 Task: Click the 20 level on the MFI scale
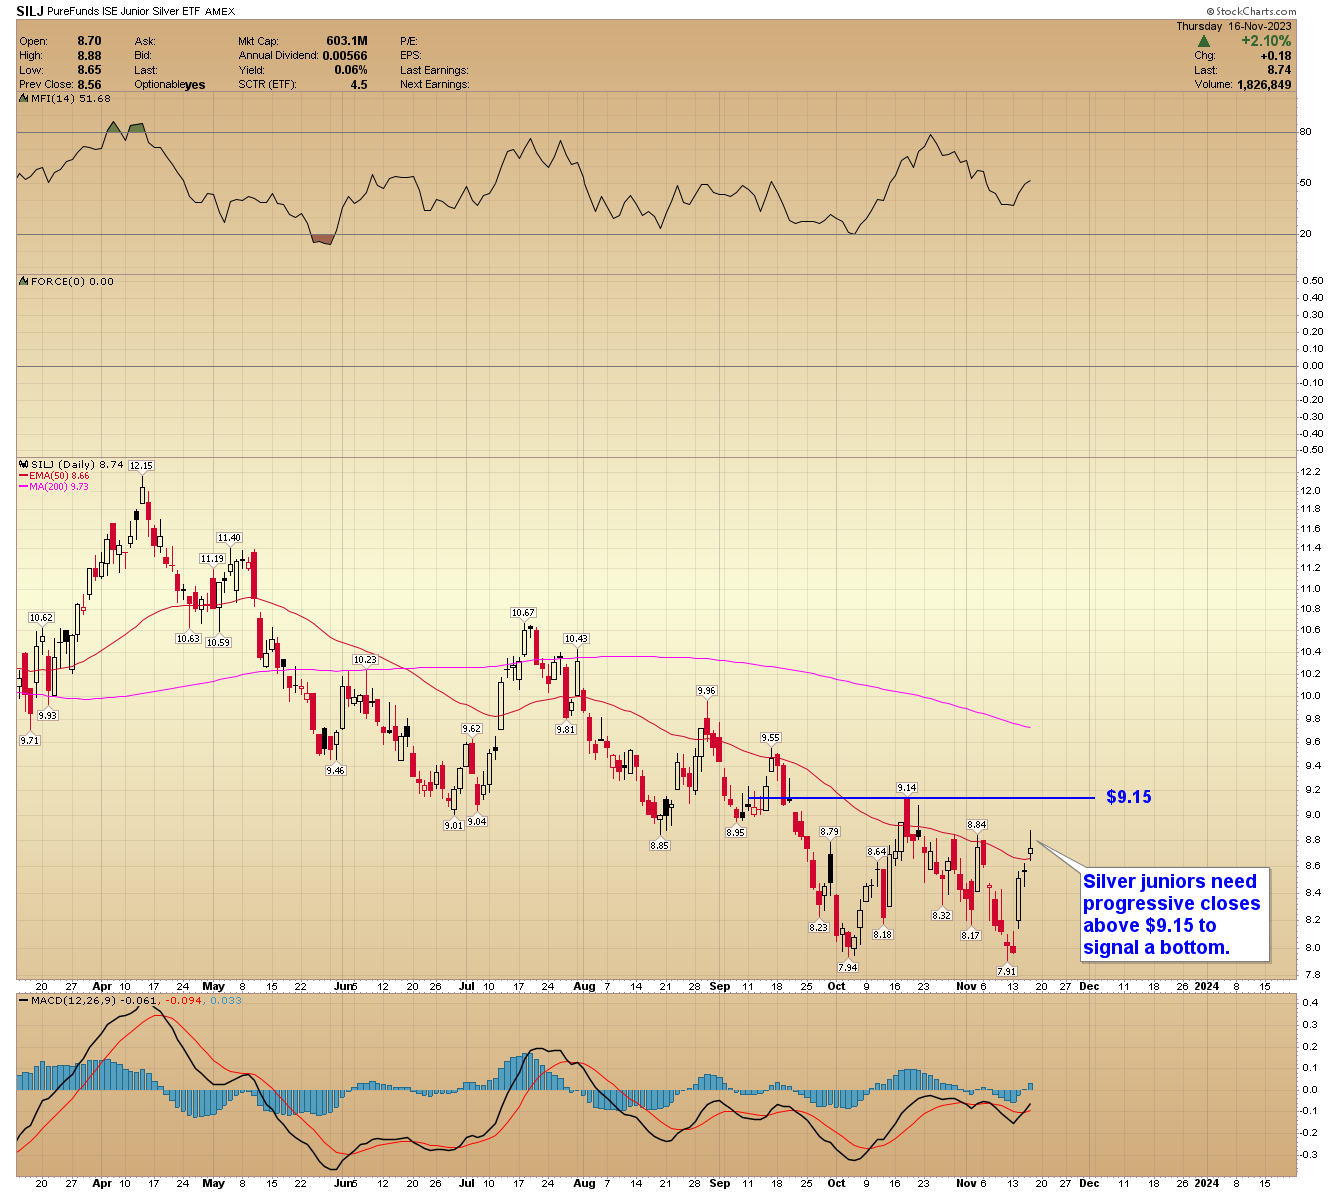[x=1305, y=234]
